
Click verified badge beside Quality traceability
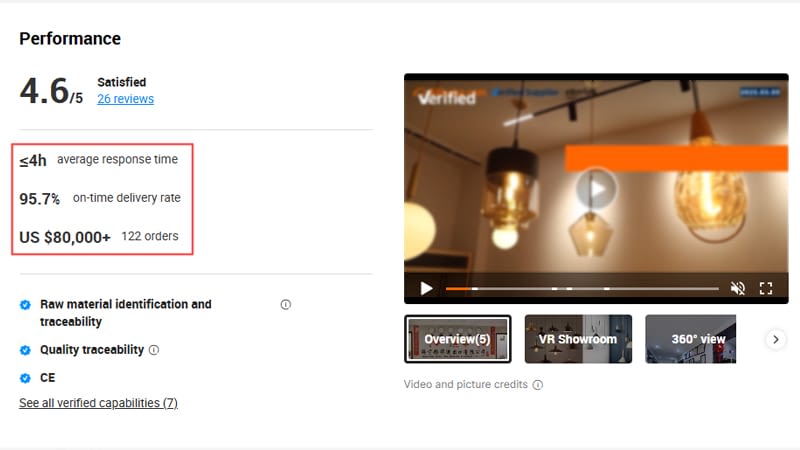pyautogui.click(x=25, y=350)
